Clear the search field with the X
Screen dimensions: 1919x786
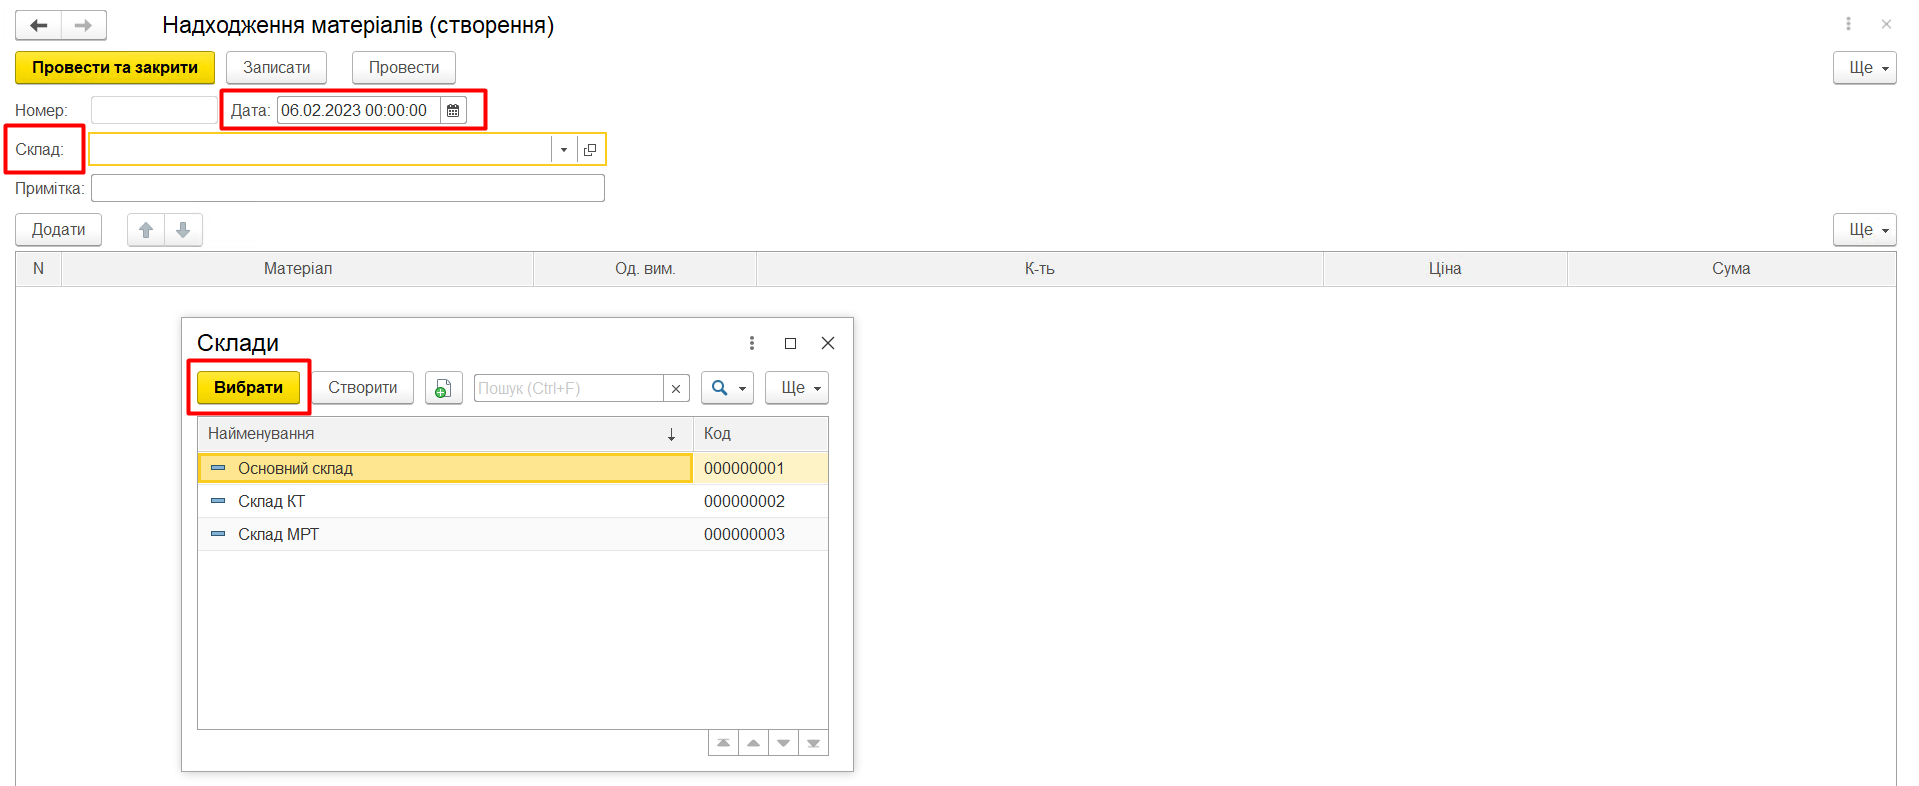[676, 389]
